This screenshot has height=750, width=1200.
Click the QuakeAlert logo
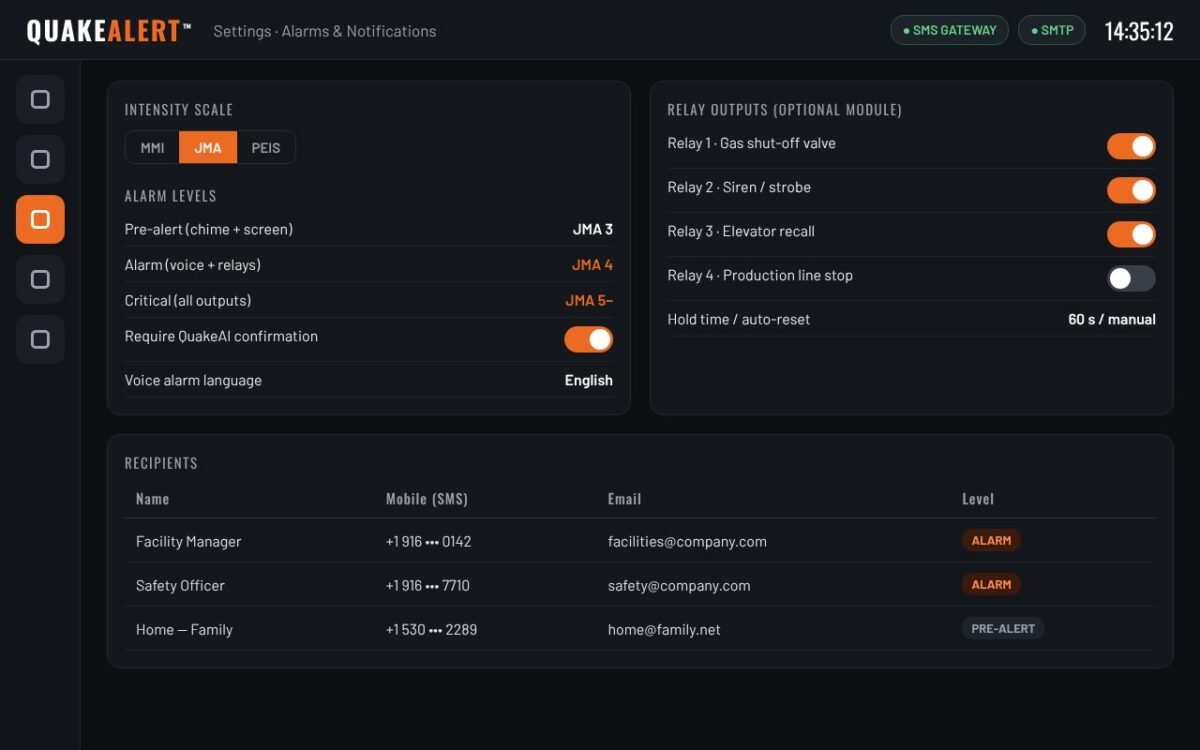coord(109,31)
